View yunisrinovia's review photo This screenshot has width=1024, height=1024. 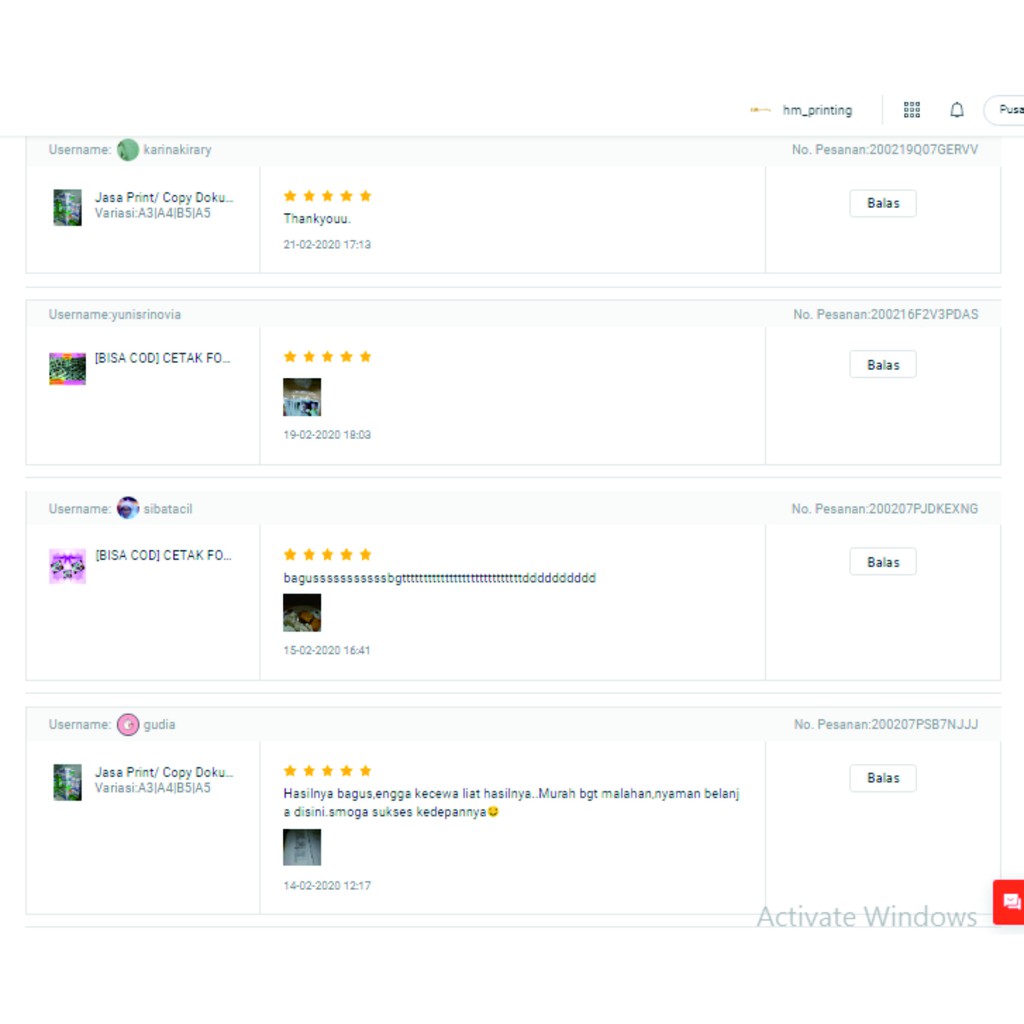pyautogui.click(x=302, y=397)
